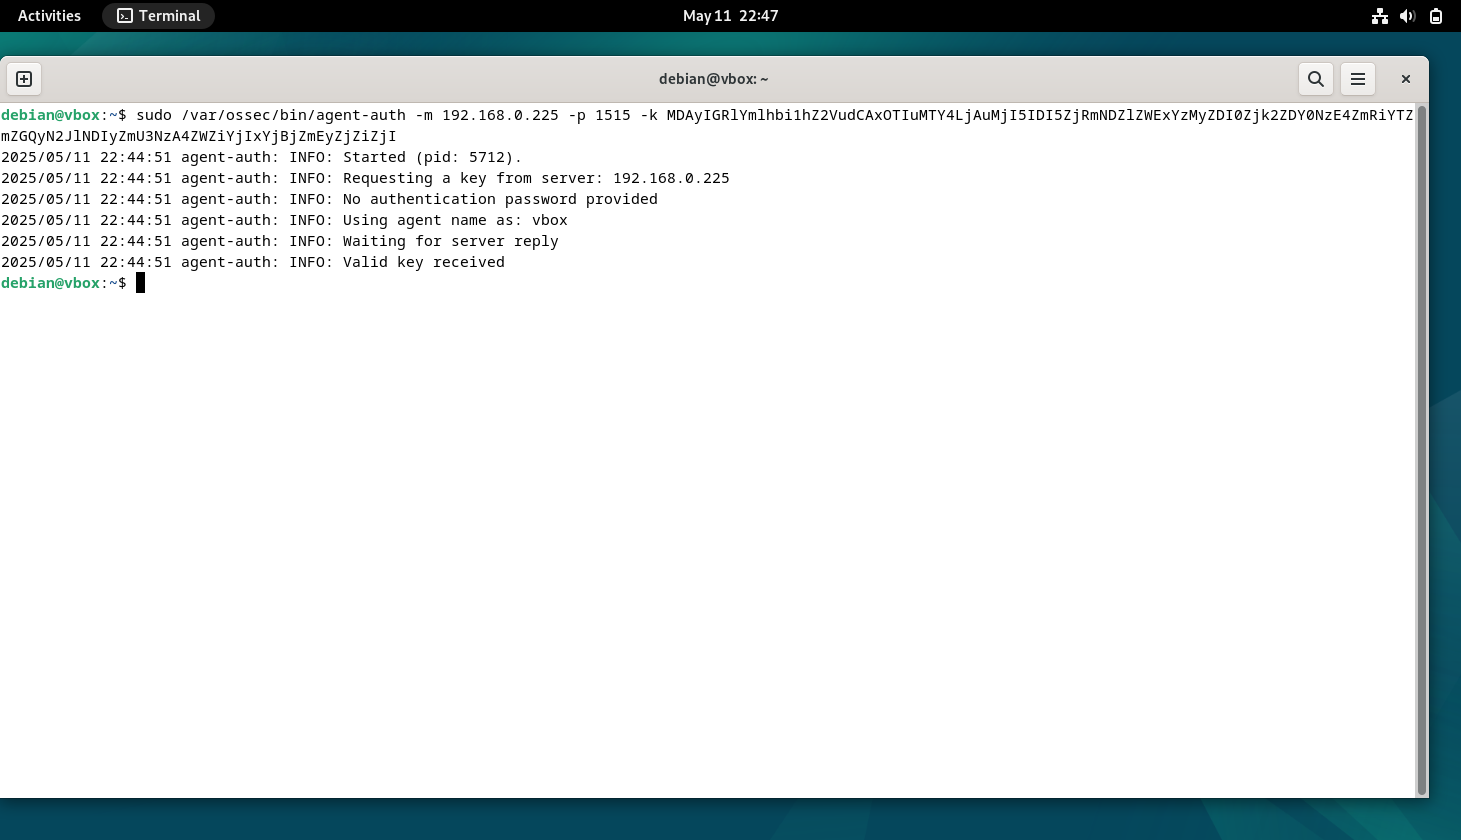The image size is (1461, 840).
Task: Click 'Requesting a key from server' line
Action: (365, 178)
